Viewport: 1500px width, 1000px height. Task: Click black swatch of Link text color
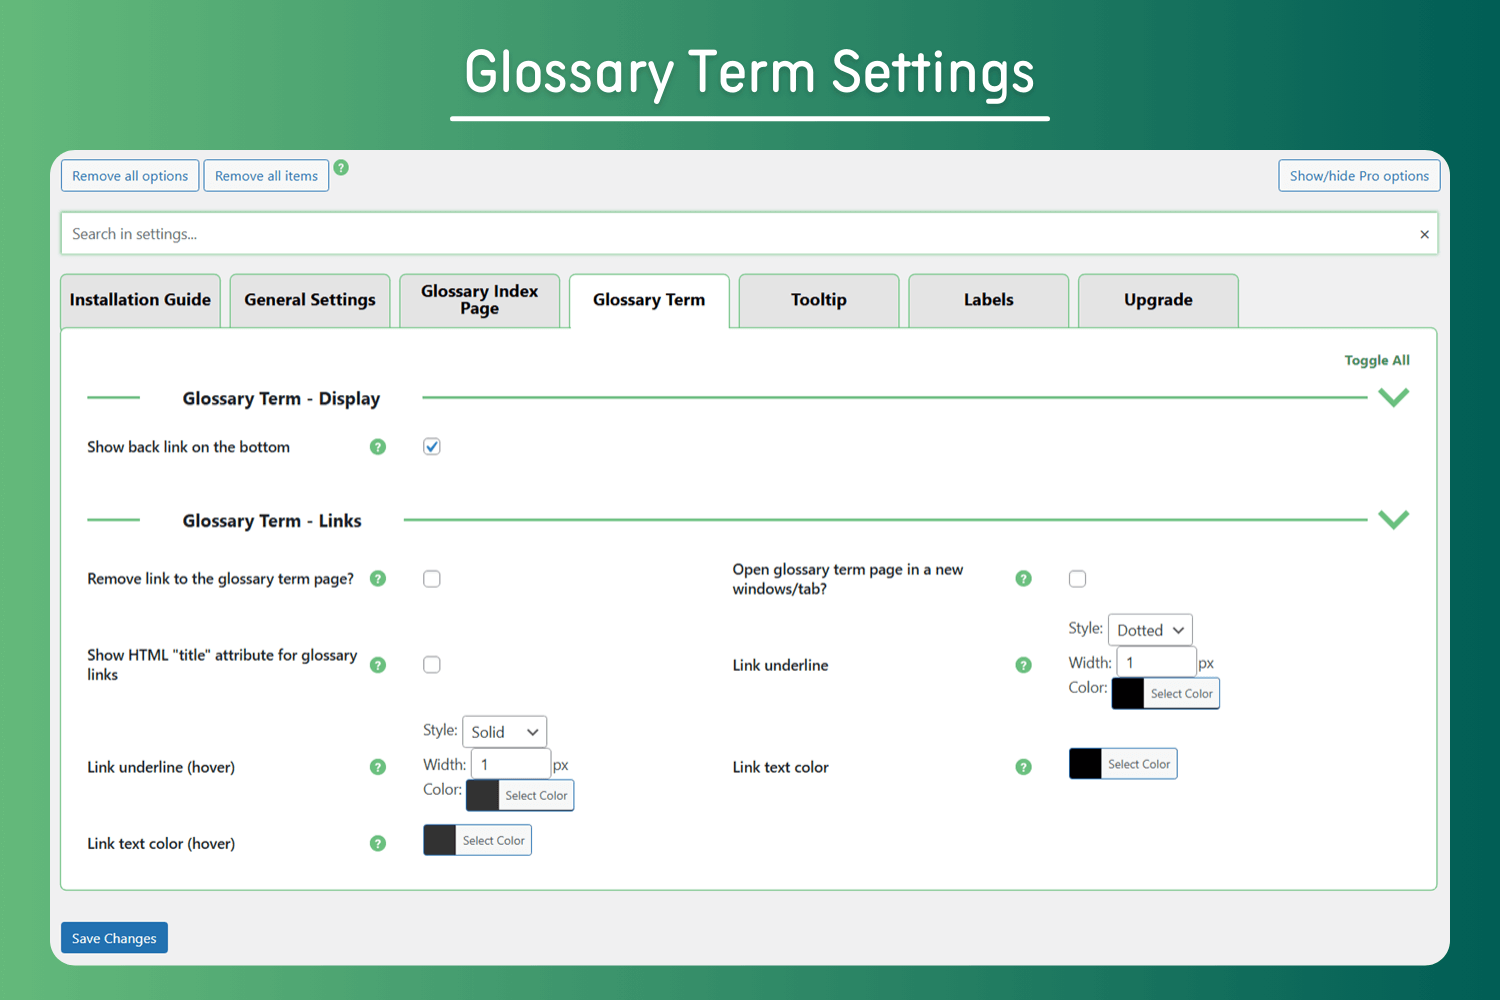(x=1085, y=764)
